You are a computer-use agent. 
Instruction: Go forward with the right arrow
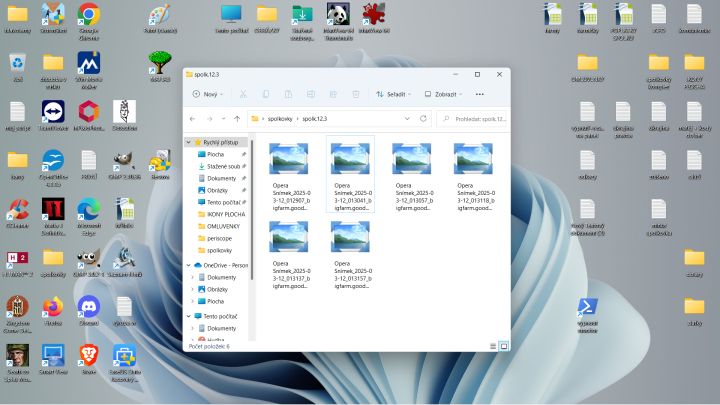[209, 119]
